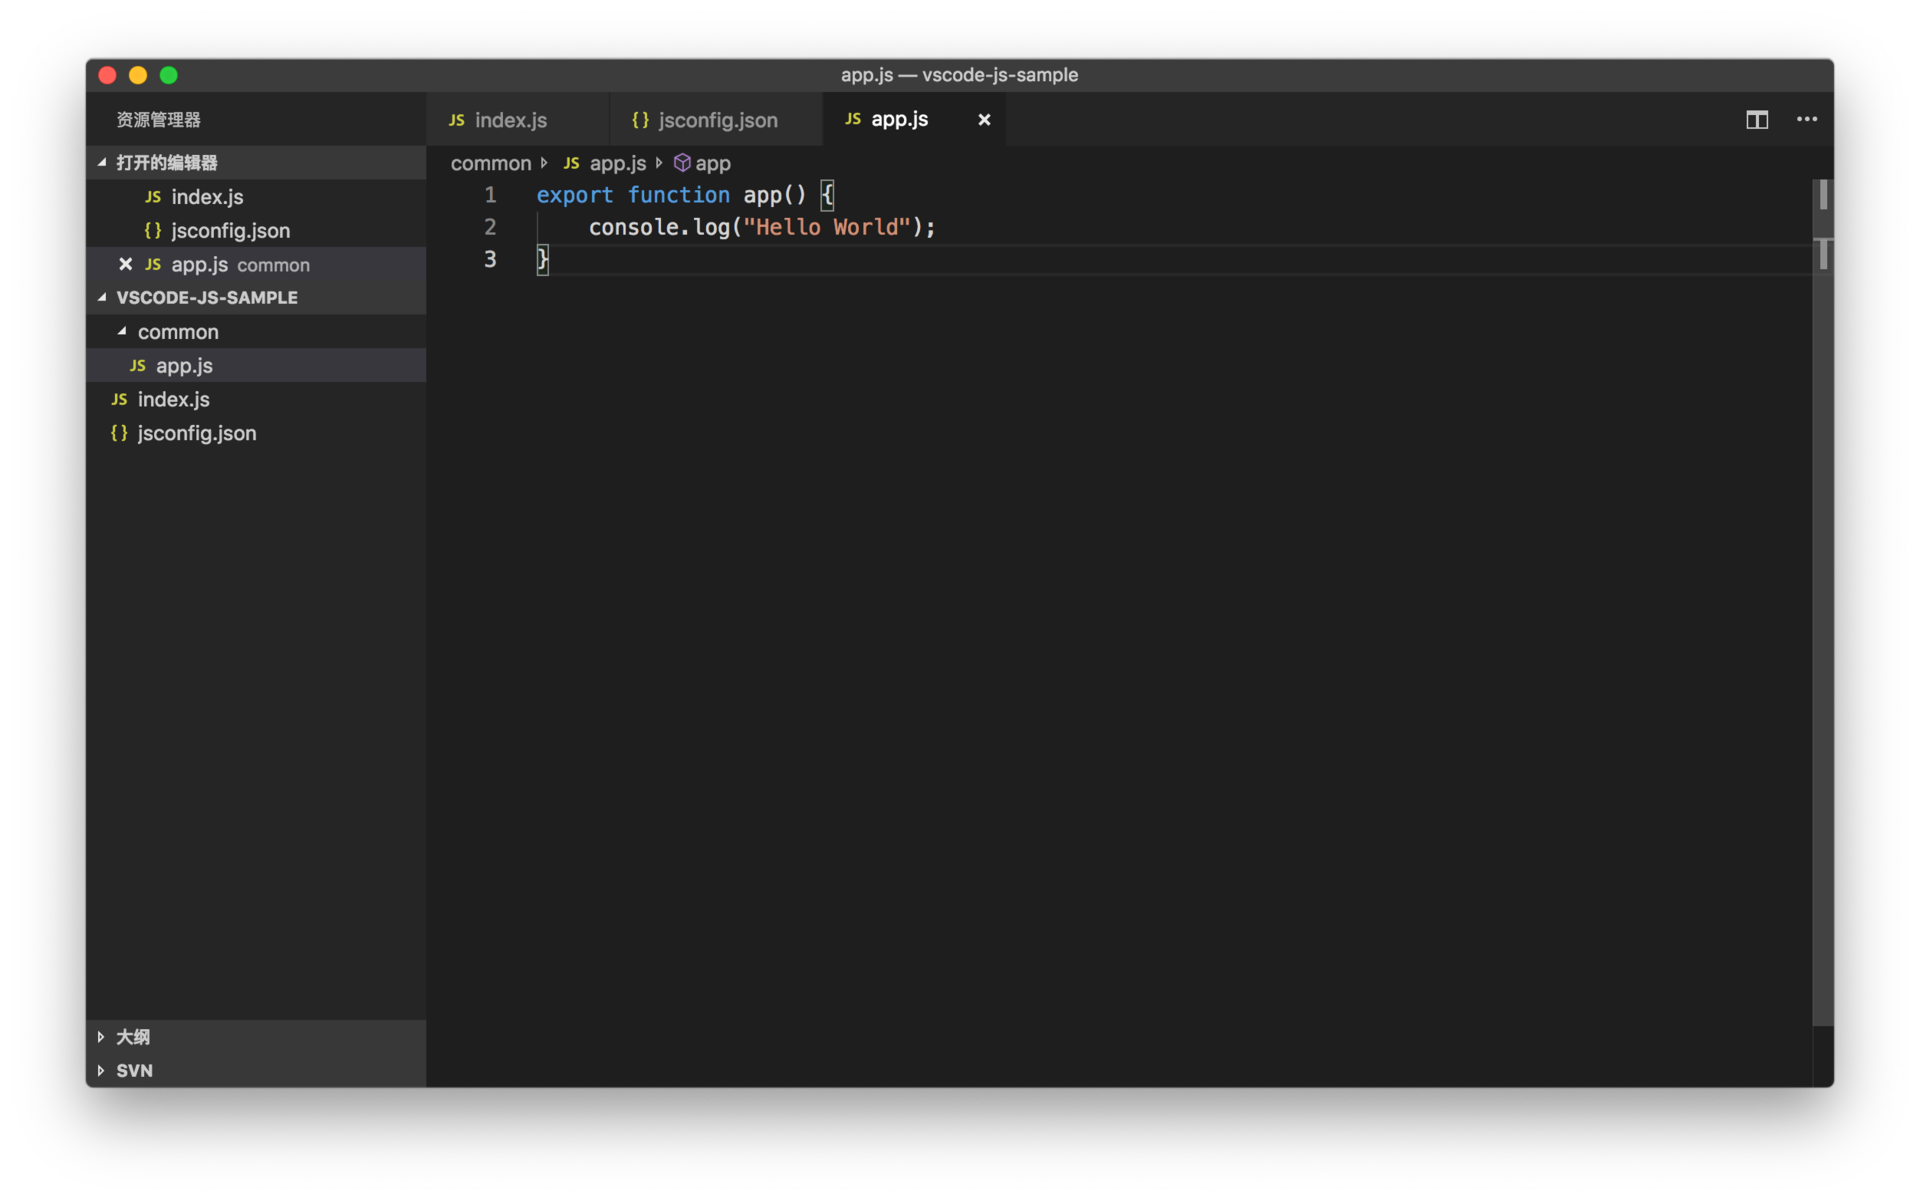1920x1201 pixels.
Task: Close the app.js editor tab
Action: [x=984, y=120]
